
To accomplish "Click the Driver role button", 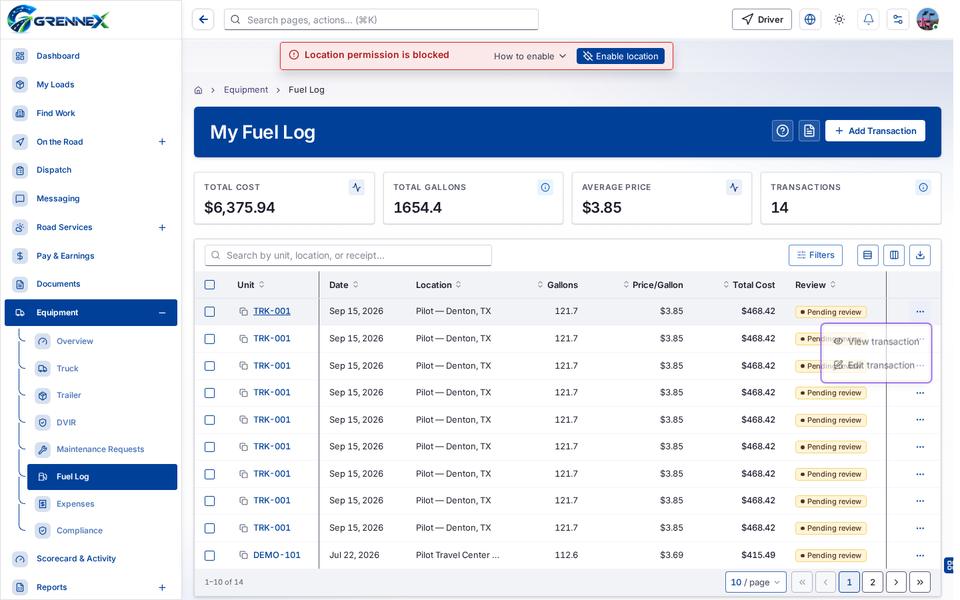I will pyautogui.click(x=762, y=20).
